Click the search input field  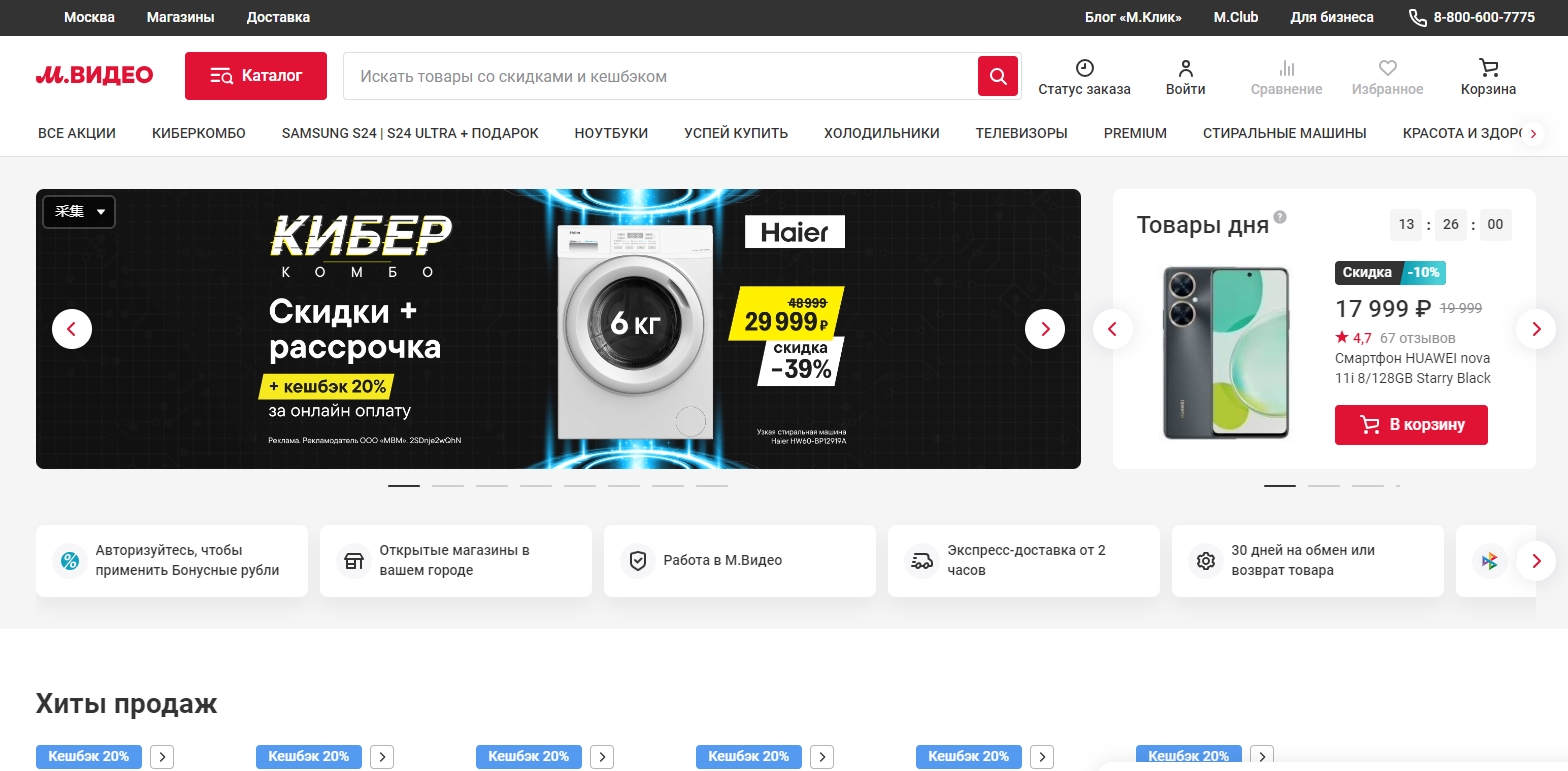pos(660,76)
